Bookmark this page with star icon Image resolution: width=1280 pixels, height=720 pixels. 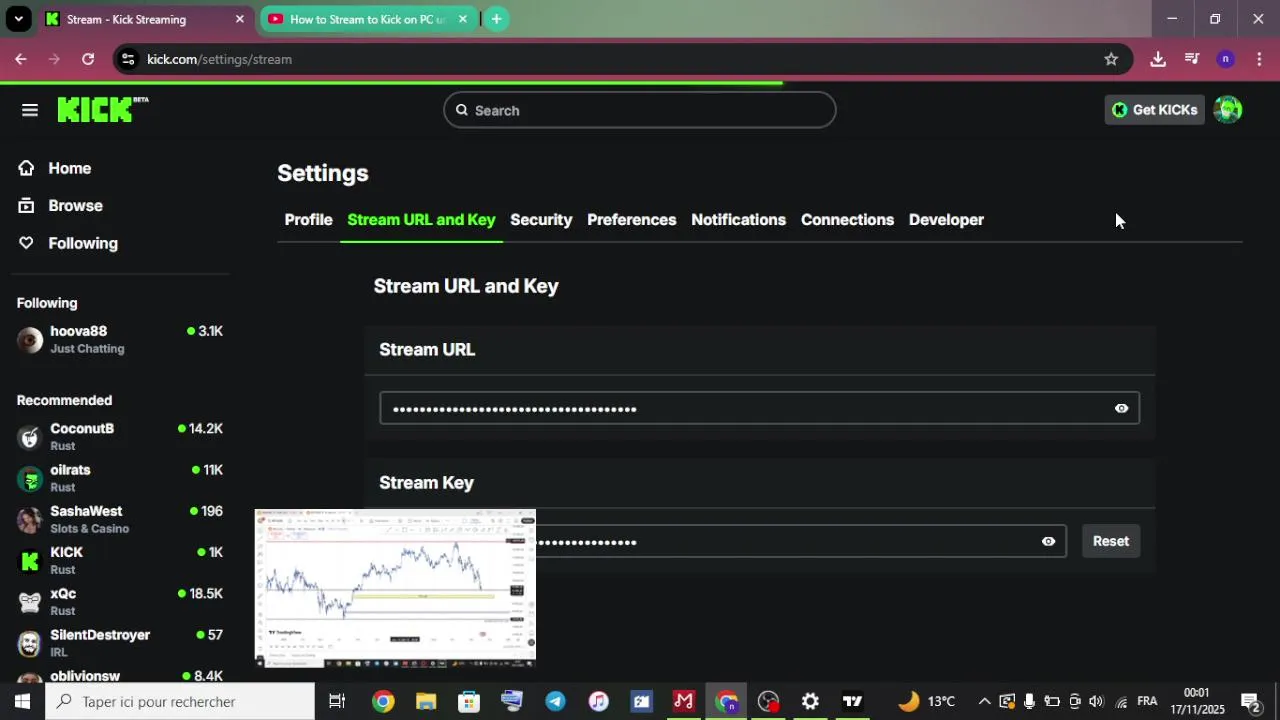coord(1111,59)
